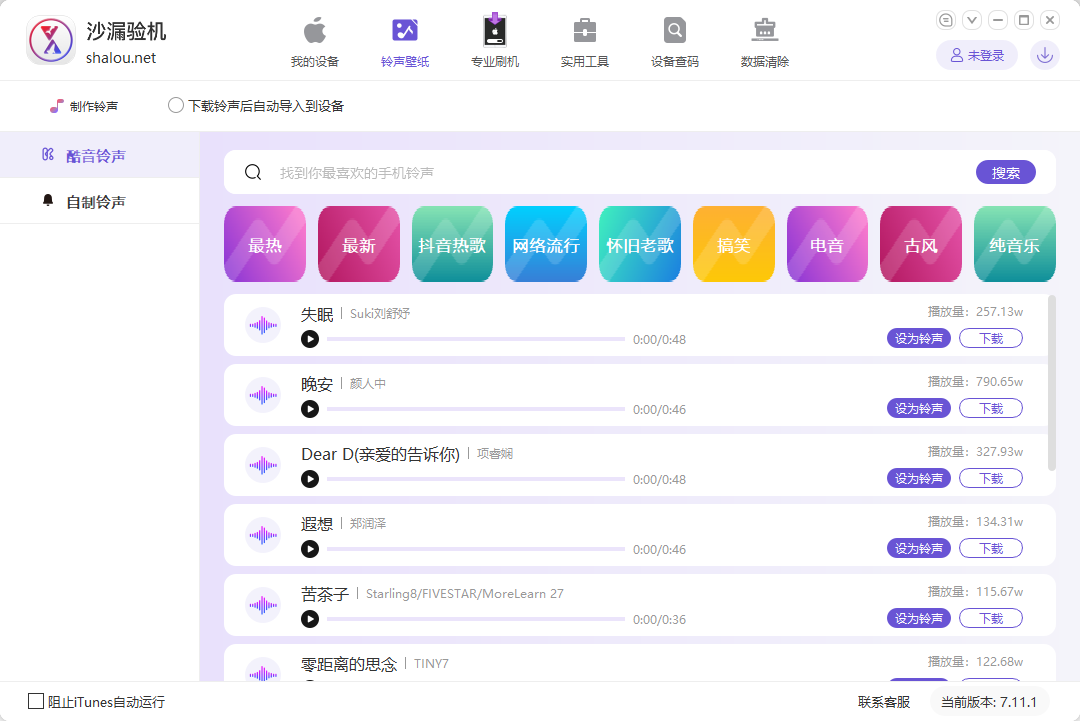Play the 遐想 ringtone
The image size is (1080, 721).
pos(310,549)
